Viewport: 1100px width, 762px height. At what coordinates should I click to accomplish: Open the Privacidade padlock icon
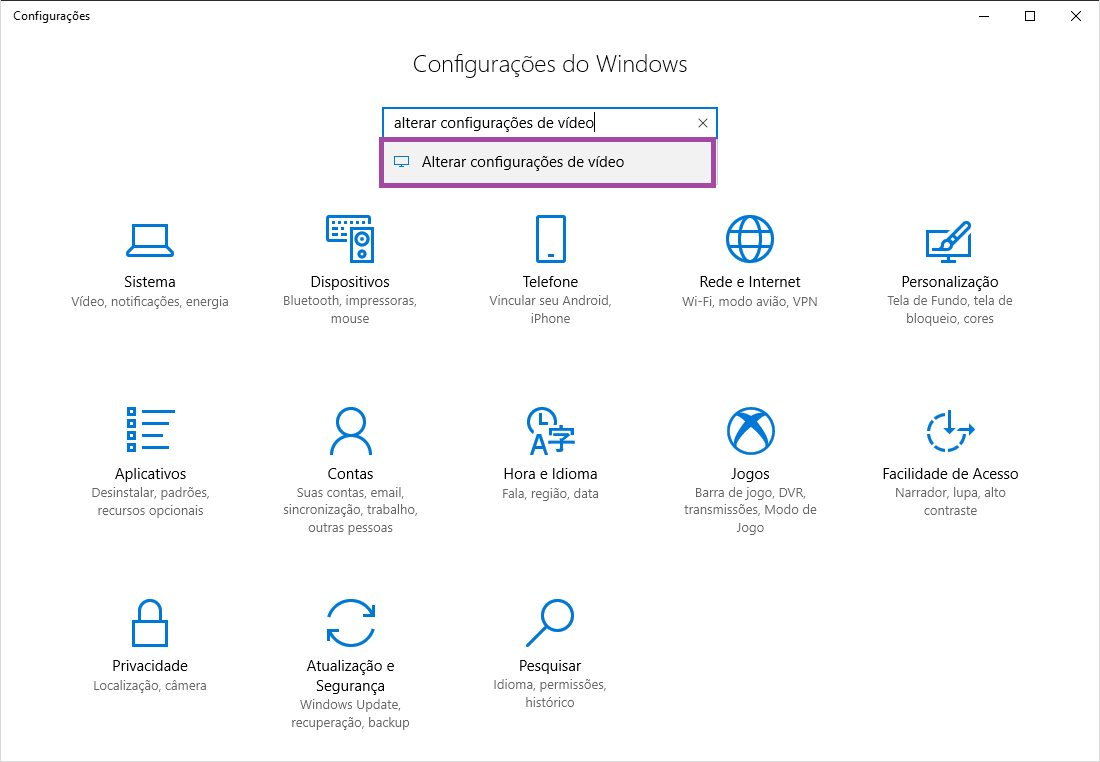pyautogui.click(x=150, y=622)
